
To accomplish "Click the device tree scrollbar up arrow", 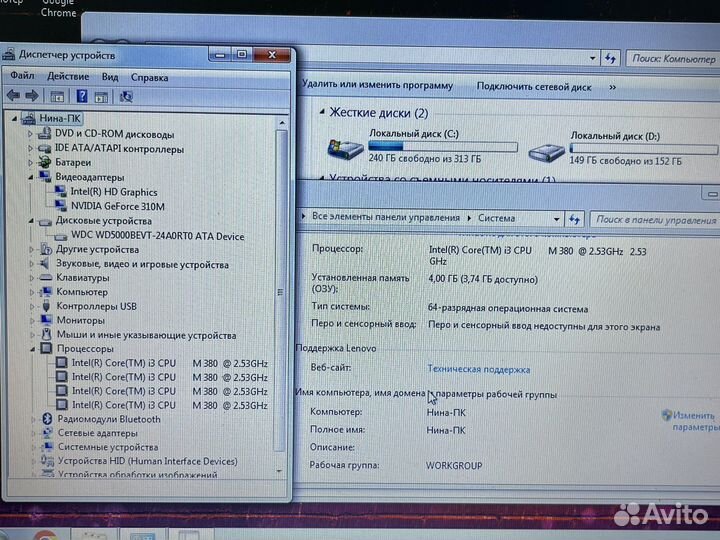I will [281, 123].
